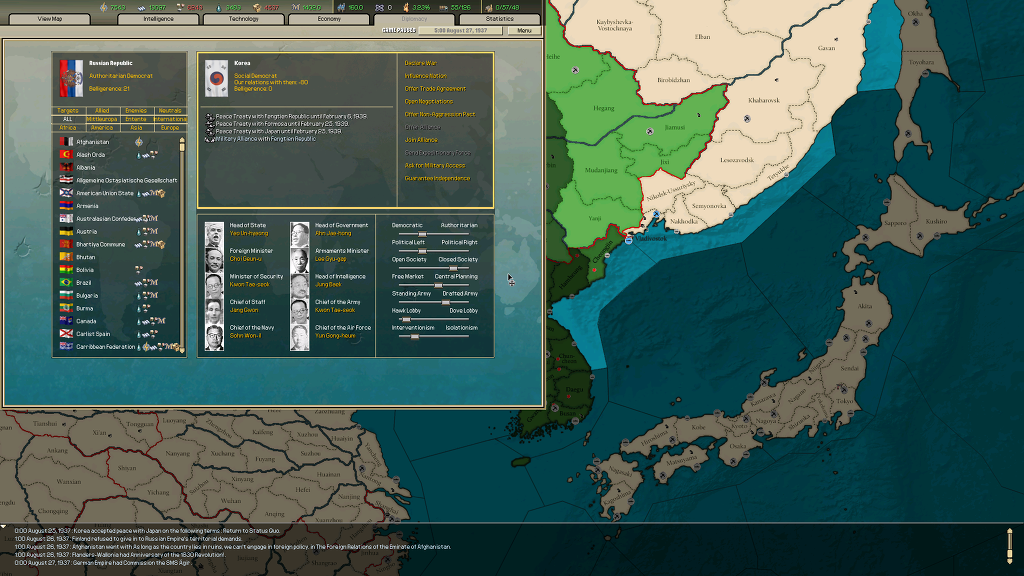Click the Korea flag in the diplomacy panel

coord(217,78)
